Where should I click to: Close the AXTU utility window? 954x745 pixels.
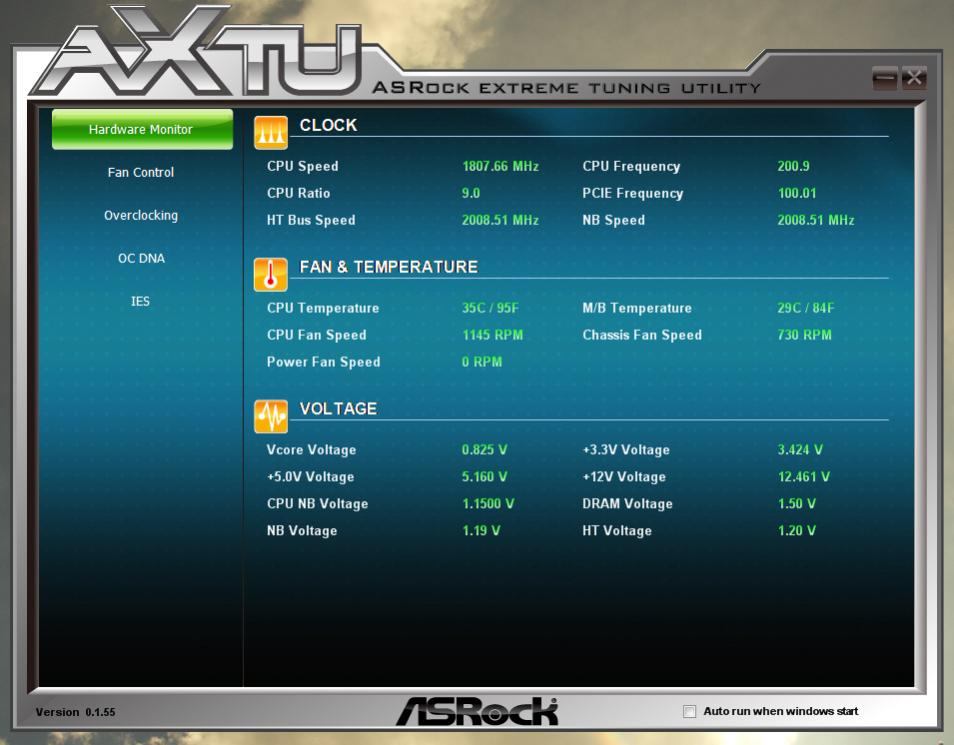[914, 78]
